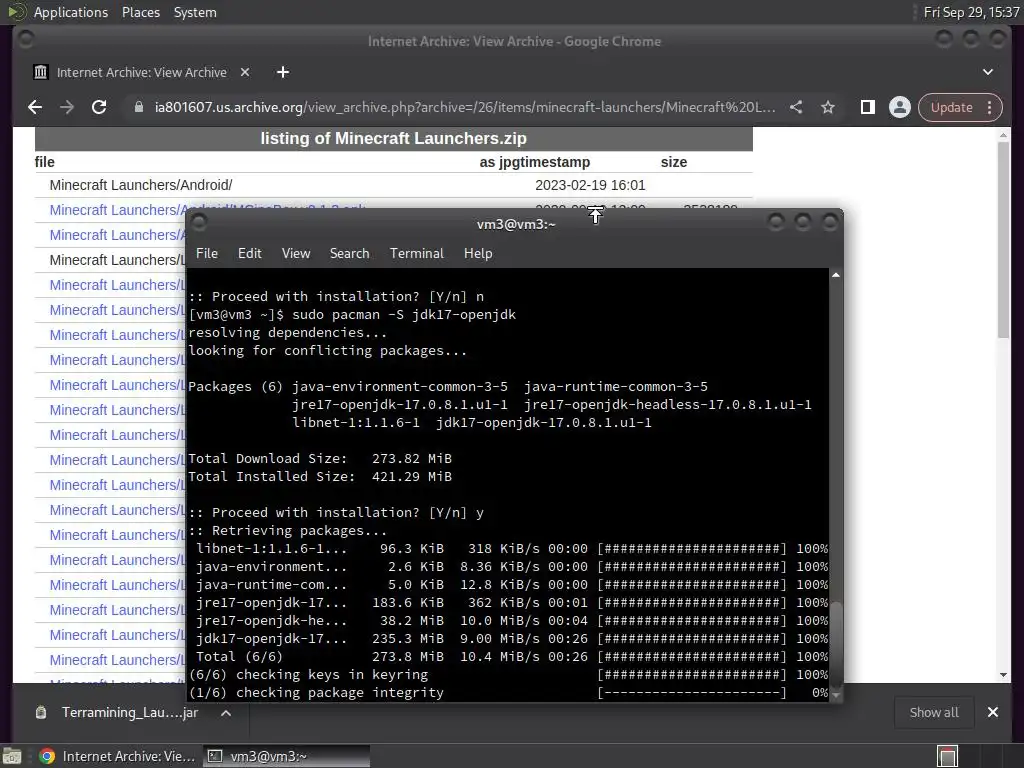The height and width of the screenshot is (768, 1024).
Task: Open the Places menu
Action: (x=141, y=12)
